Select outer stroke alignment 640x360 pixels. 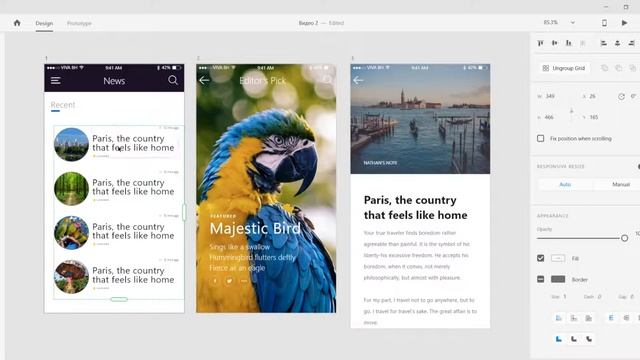coord(574,318)
